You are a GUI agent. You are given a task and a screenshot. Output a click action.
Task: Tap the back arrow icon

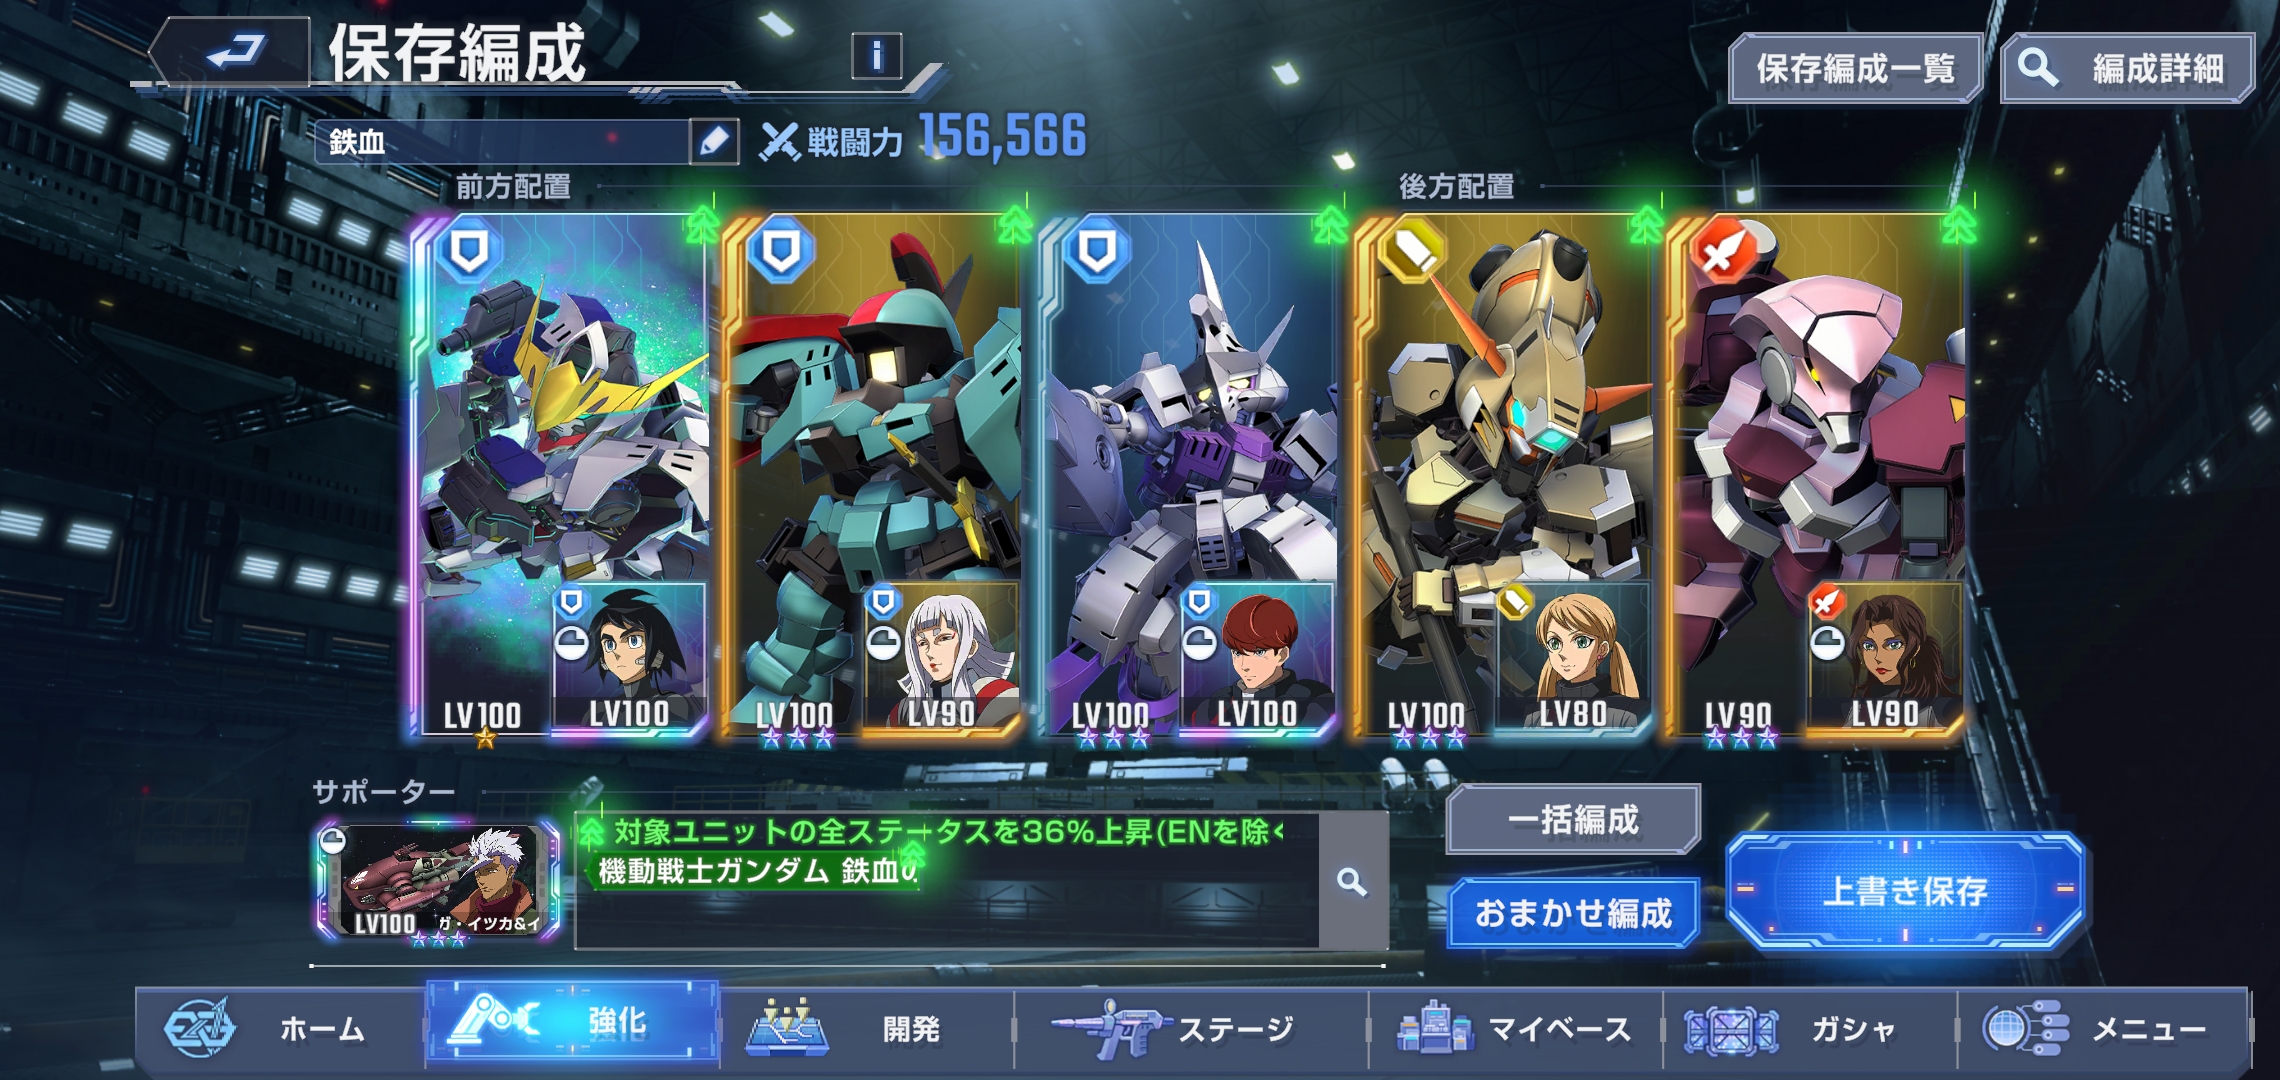[x=235, y=52]
